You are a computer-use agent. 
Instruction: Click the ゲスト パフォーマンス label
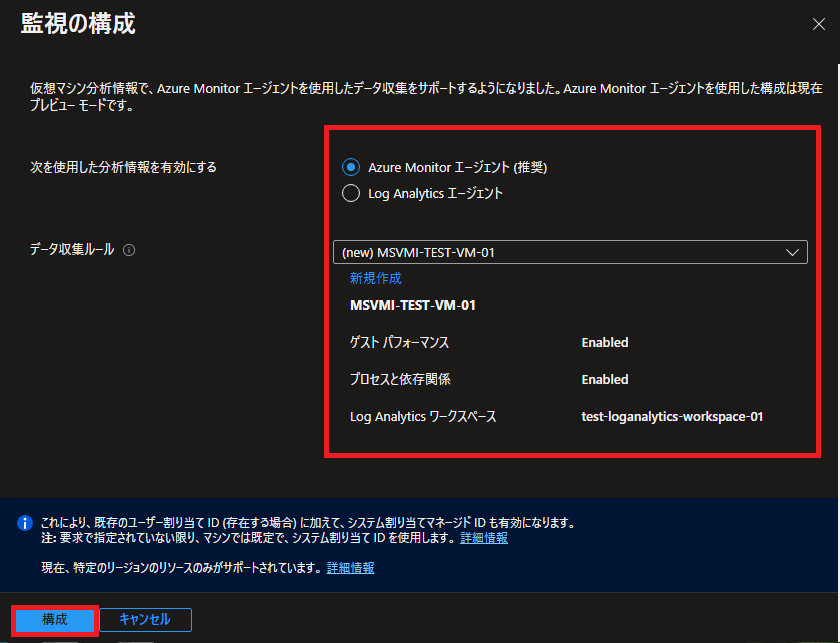click(399, 342)
